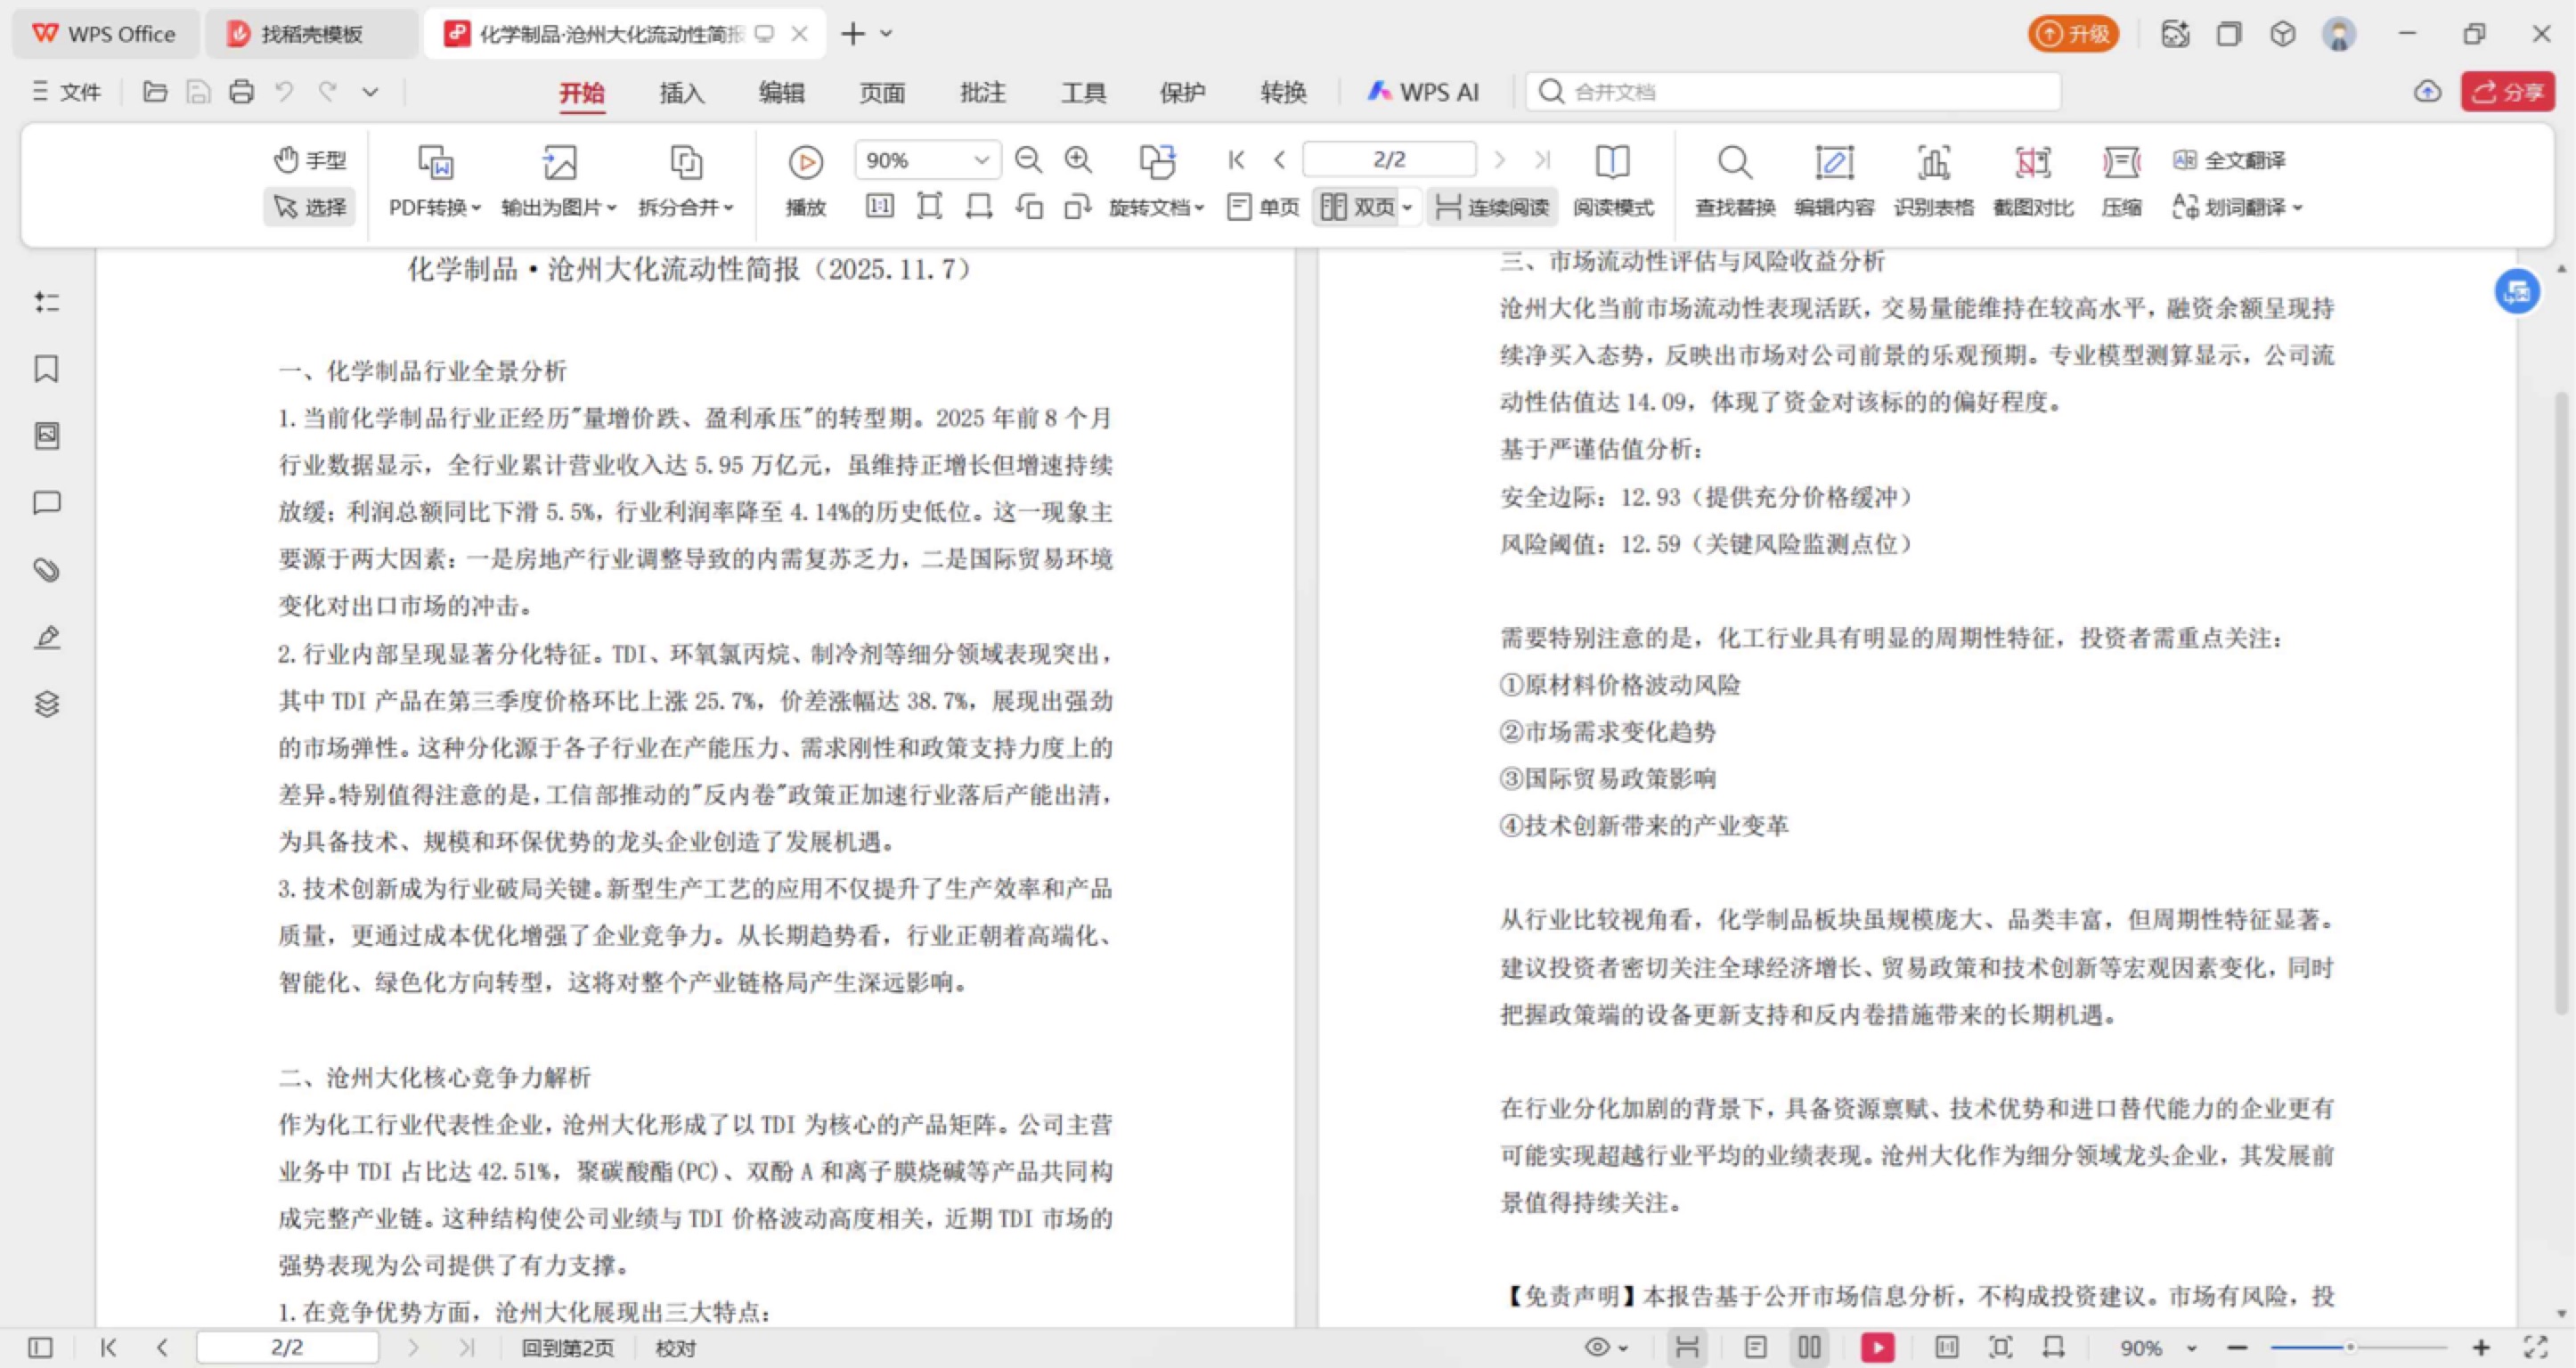Image resolution: width=2576 pixels, height=1368 pixels.
Task: Switch to 单页 single page view
Action: [x=1263, y=207]
